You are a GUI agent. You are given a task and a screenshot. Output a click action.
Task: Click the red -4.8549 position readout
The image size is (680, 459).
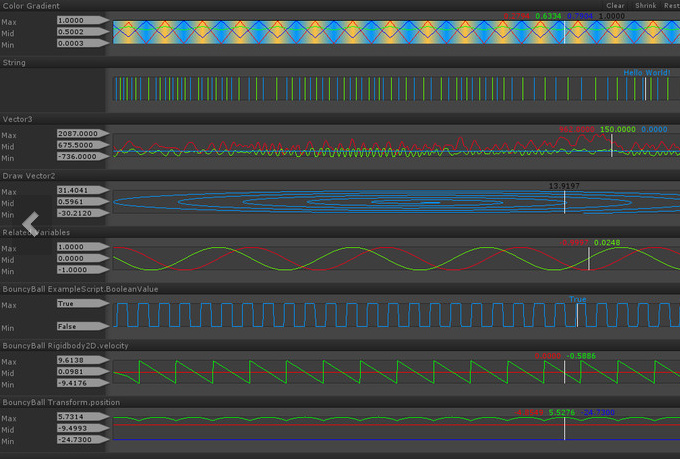point(528,412)
